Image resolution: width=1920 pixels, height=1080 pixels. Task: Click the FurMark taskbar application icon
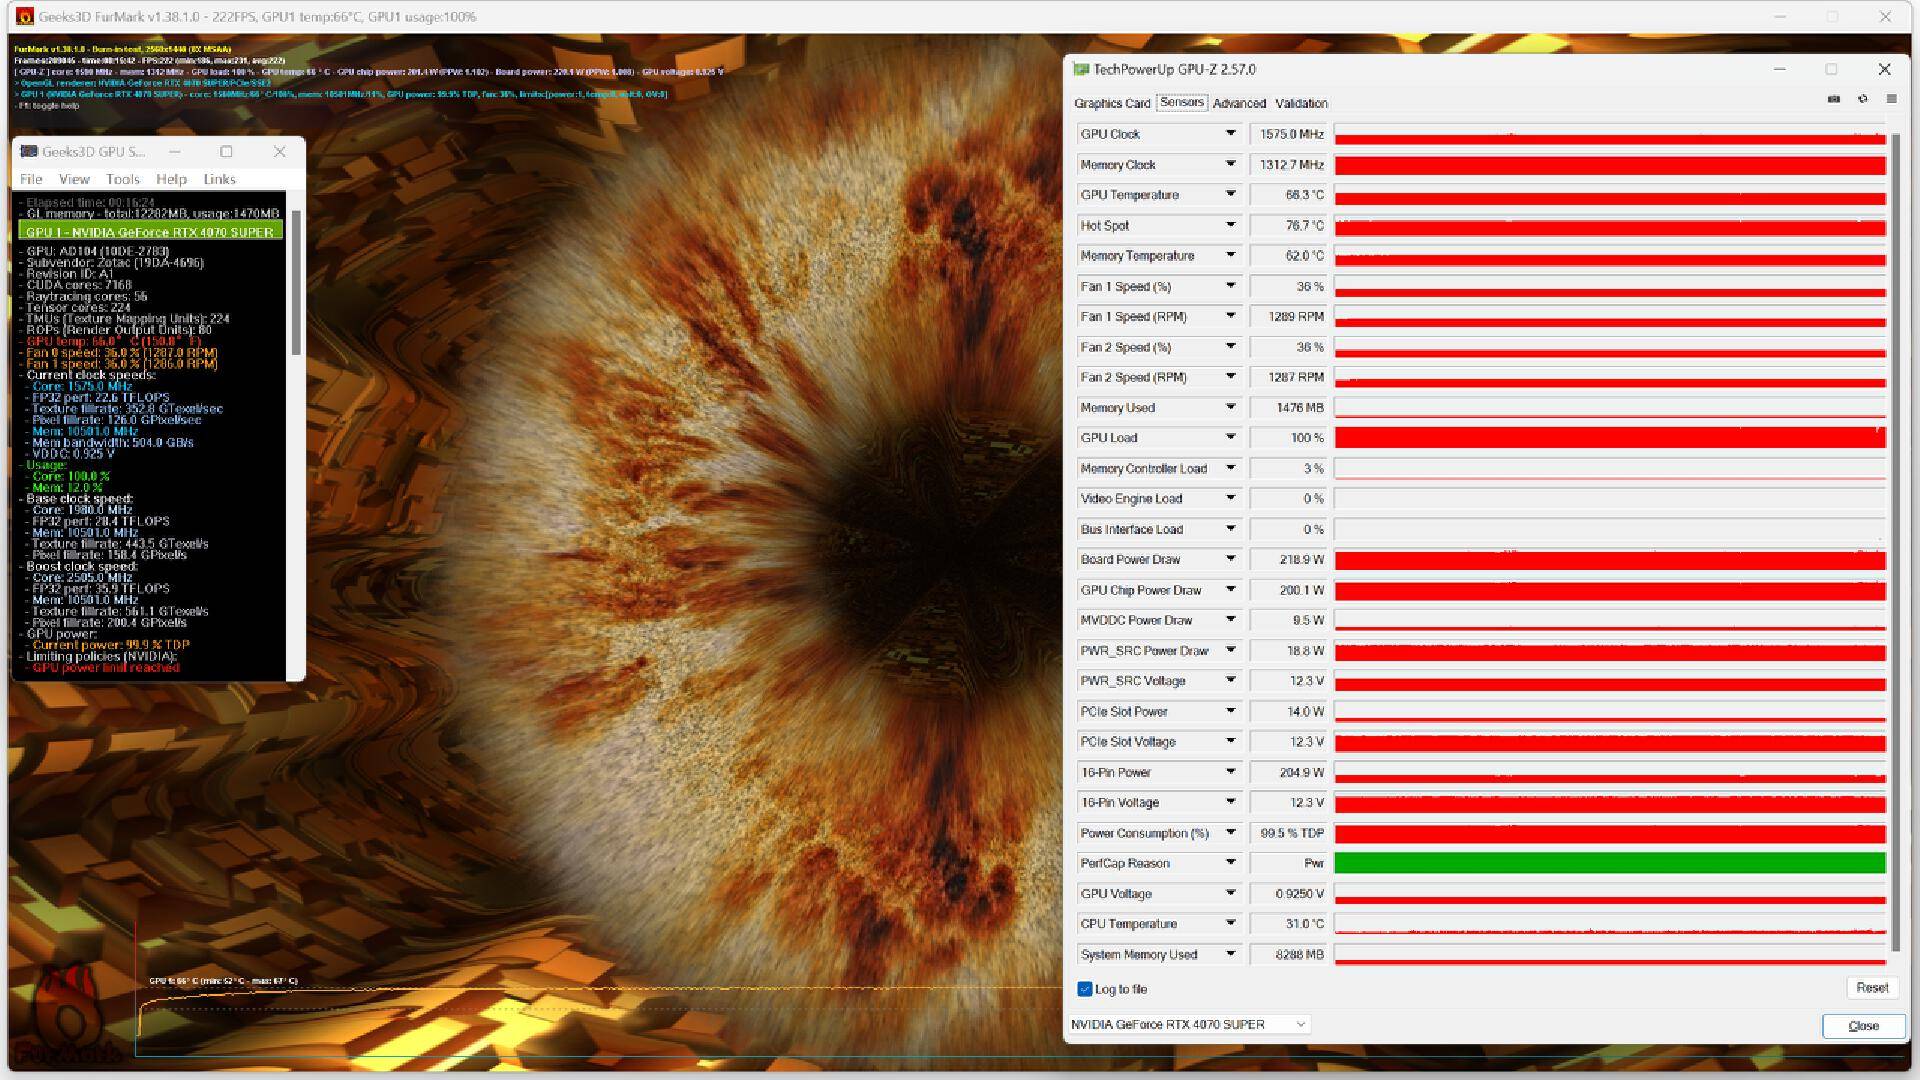[x=15, y=11]
